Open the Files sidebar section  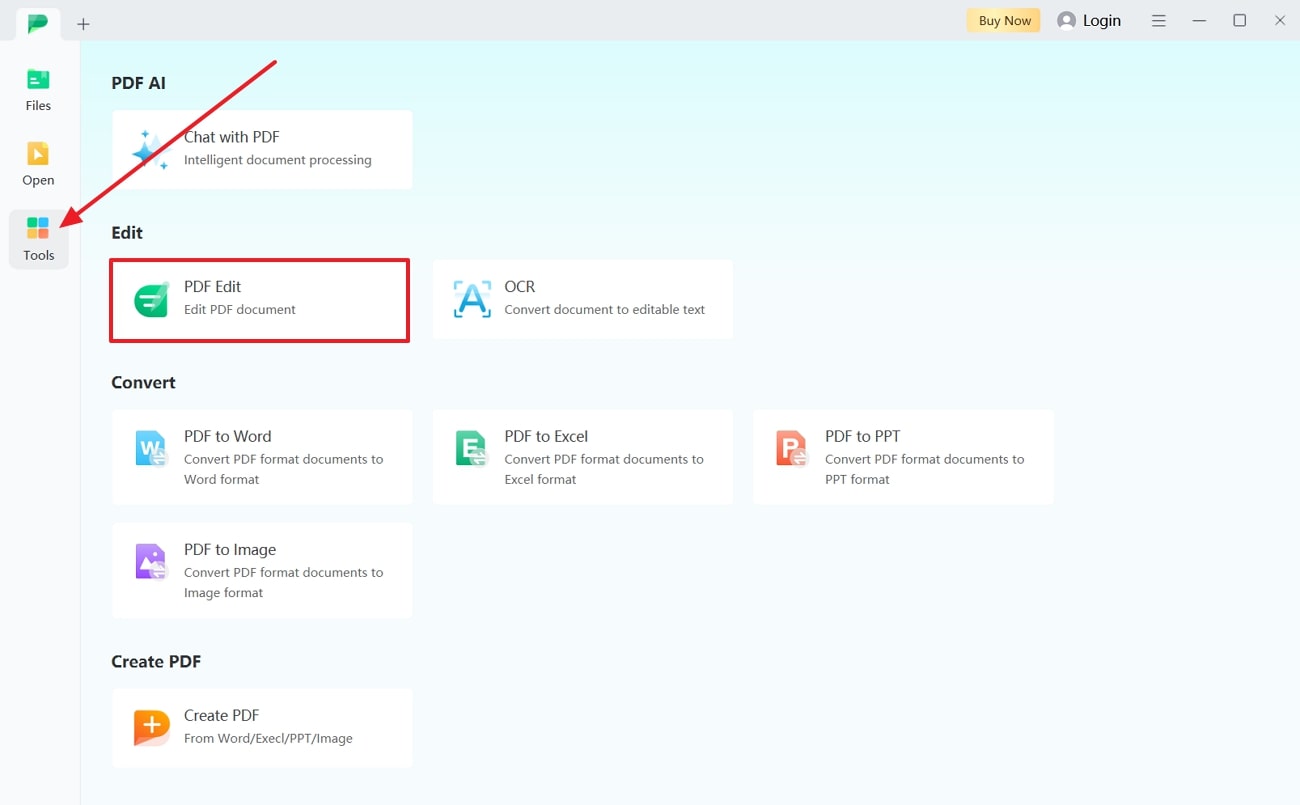[x=38, y=90]
